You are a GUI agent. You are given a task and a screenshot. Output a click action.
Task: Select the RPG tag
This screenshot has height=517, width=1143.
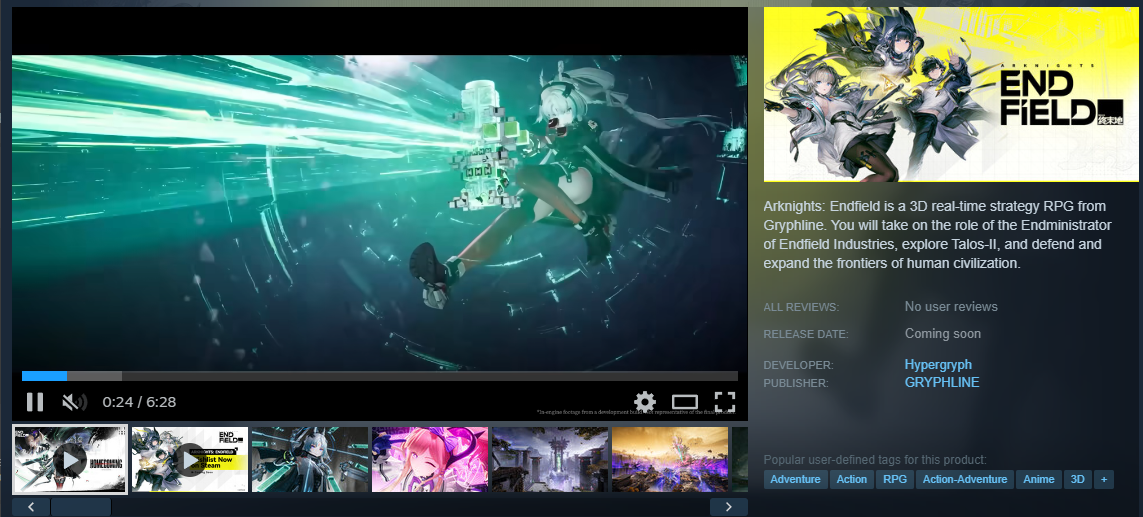[x=894, y=479]
